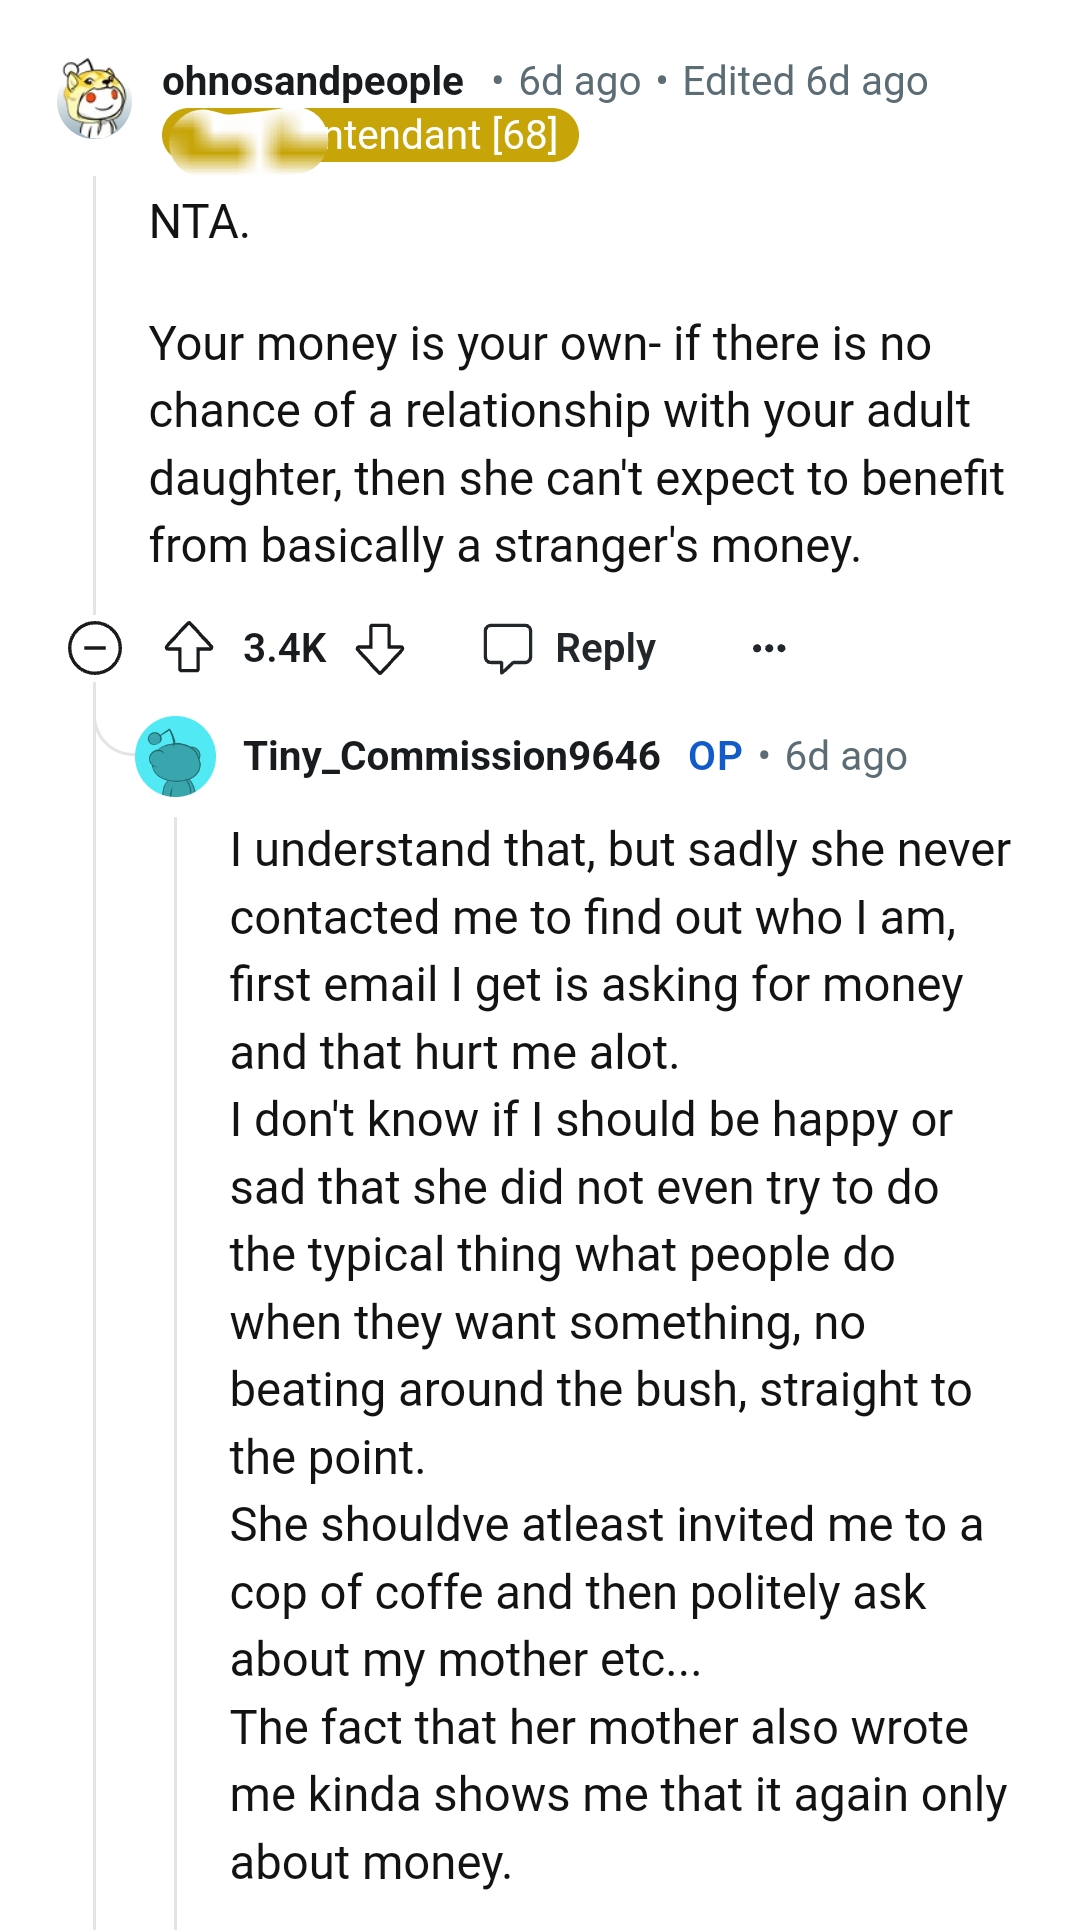Open Tiny_Commission9646's avatar image
This screenshot has height=1930, width=1080.
[x=176, y=757]
